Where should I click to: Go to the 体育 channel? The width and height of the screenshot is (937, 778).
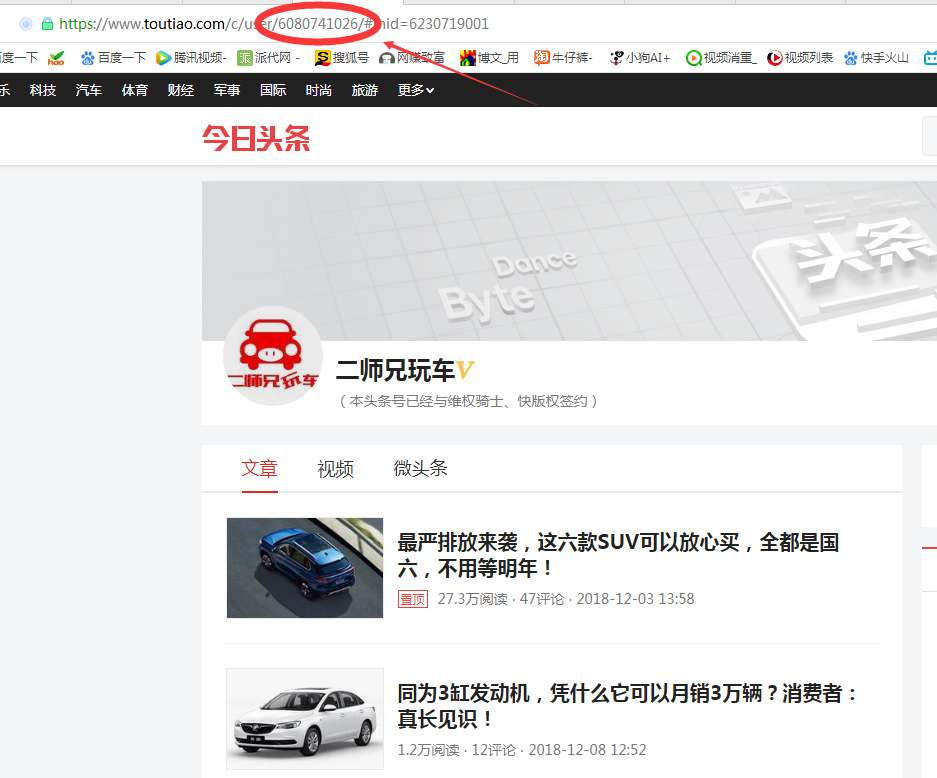tap(135, 90)
